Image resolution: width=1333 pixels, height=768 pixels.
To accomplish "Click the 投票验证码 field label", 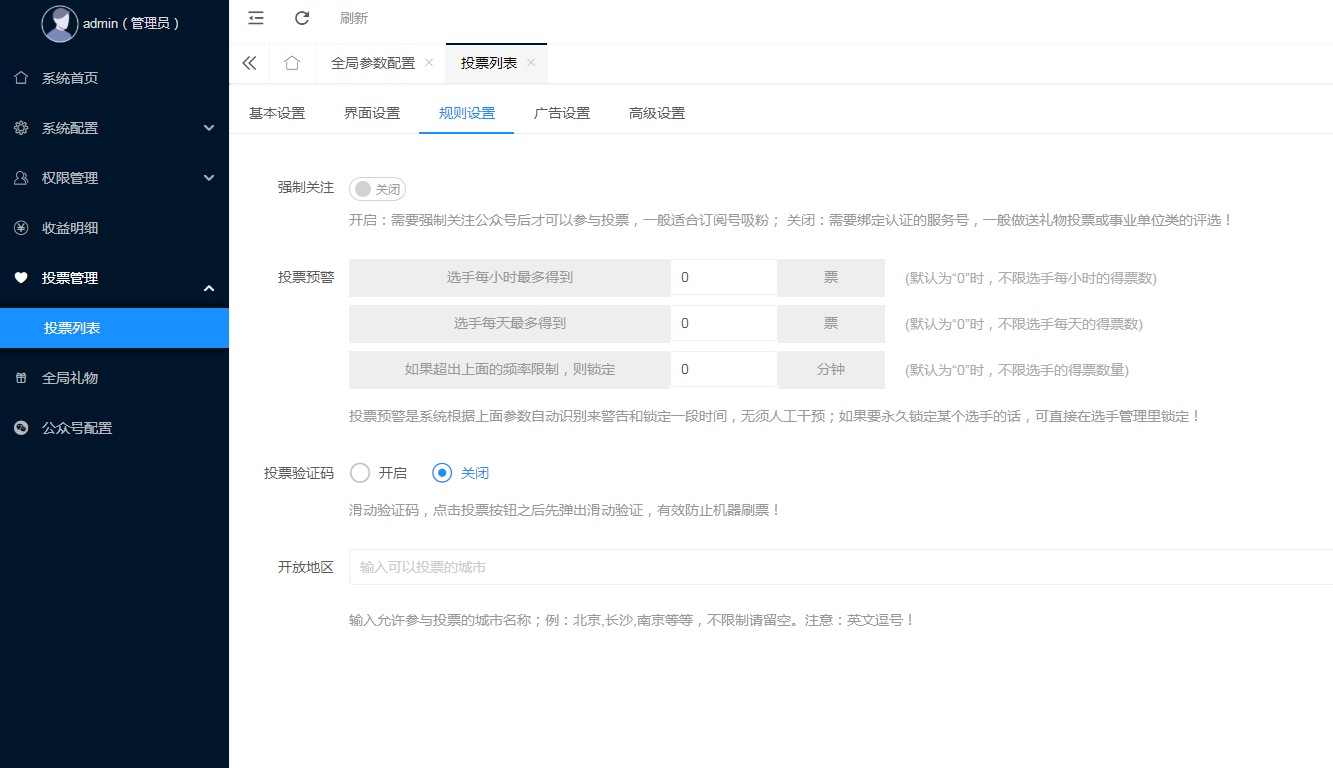I will (x=299, y=473).
